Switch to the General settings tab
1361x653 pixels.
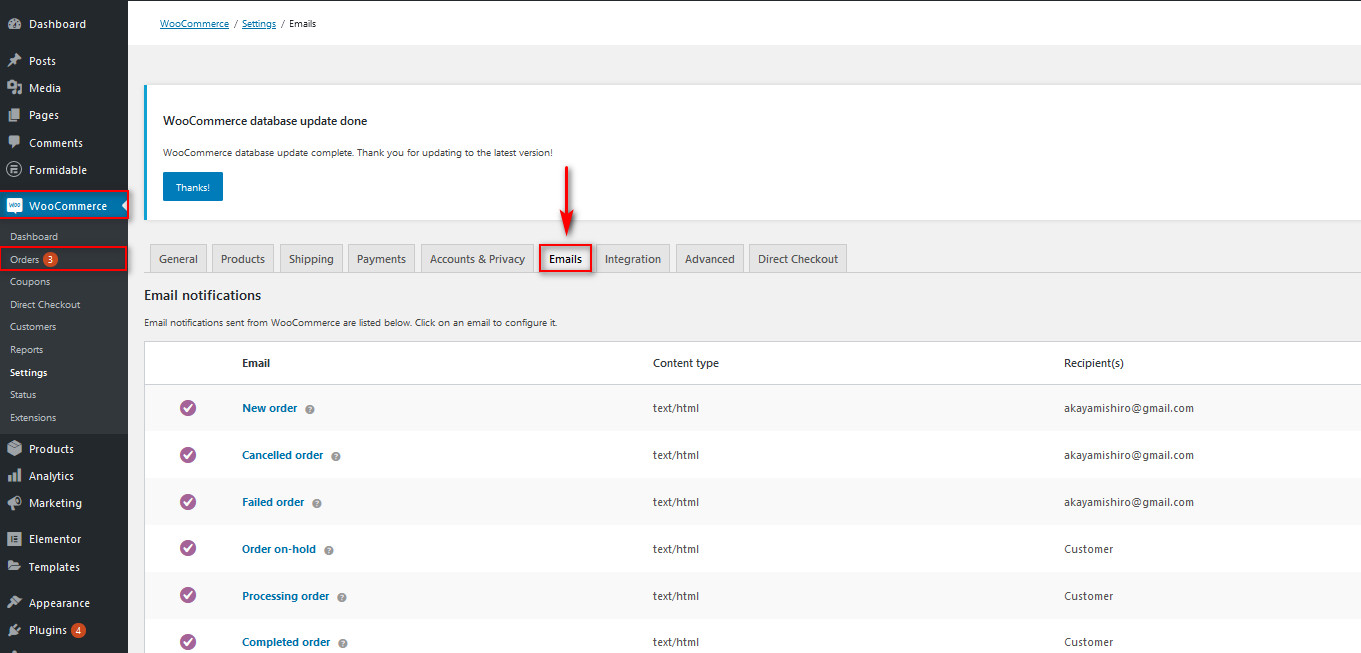click(x=178, y=259)
